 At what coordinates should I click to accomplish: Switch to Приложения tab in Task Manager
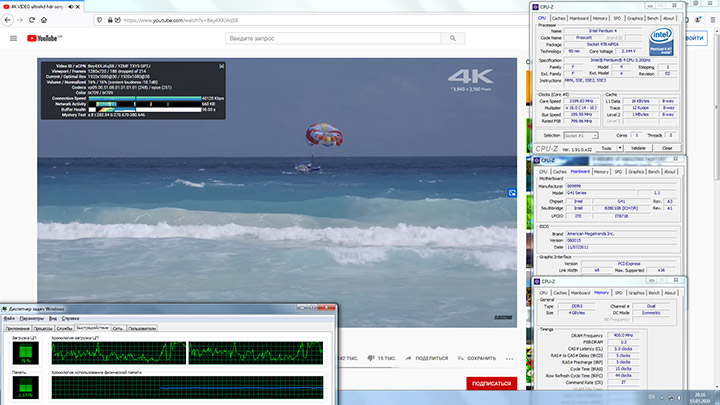point(18,328)
